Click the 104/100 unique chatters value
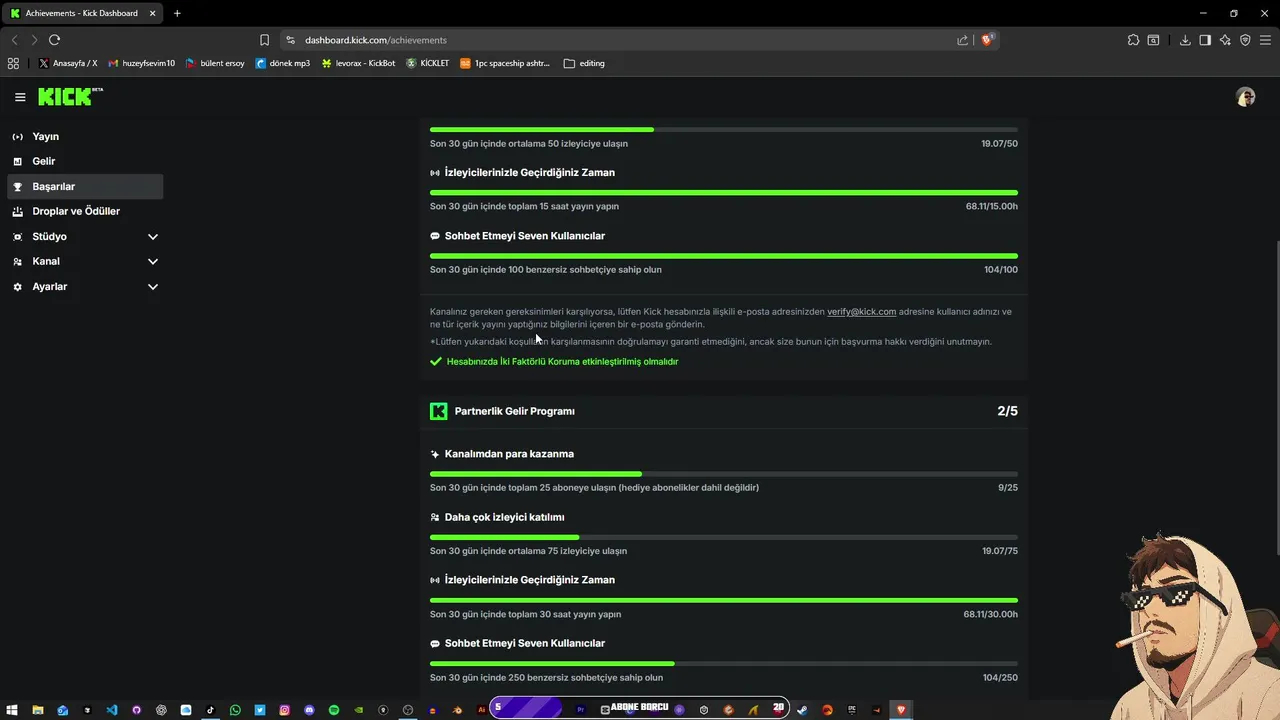Screen dimensions: 1280x720 click(x=1001, y=269)
